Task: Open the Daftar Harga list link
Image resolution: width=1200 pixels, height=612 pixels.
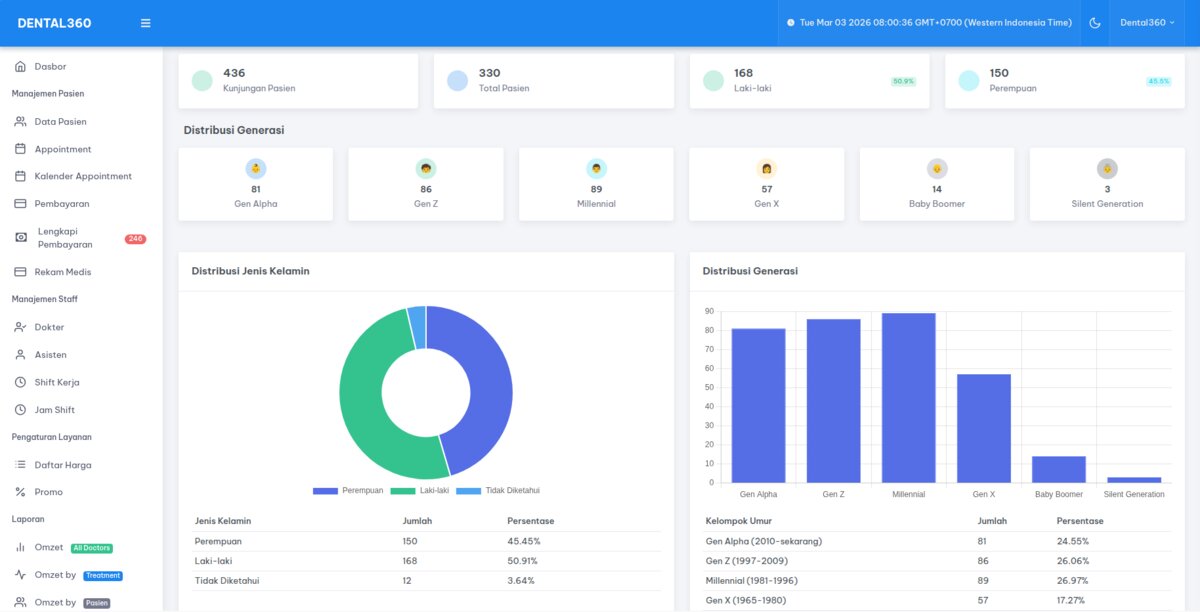Action: pyautogui.click(x=62, y=465)
